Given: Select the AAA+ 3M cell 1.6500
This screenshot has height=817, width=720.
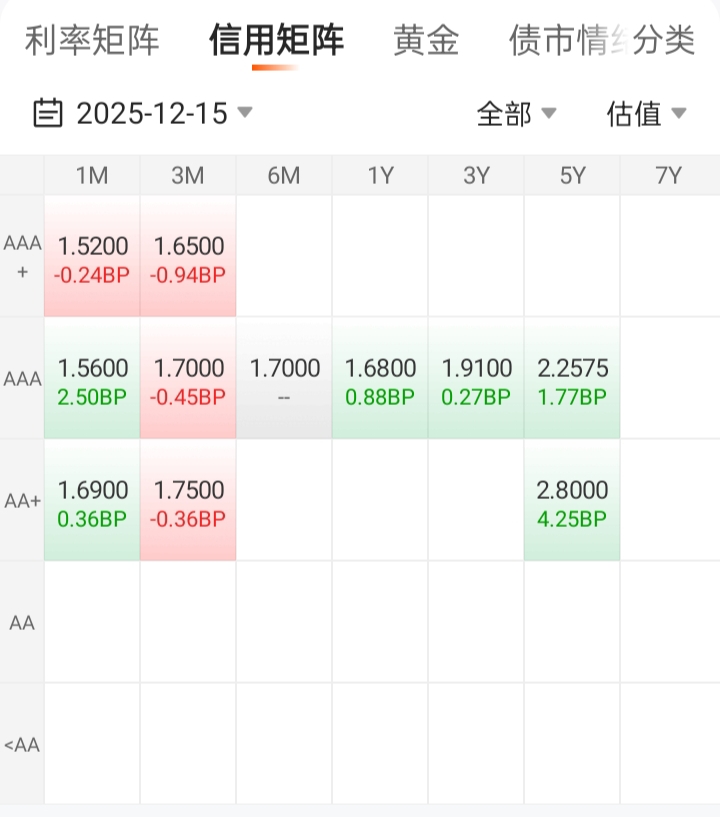Looking at the screenshot, I should tap(188, 257).
